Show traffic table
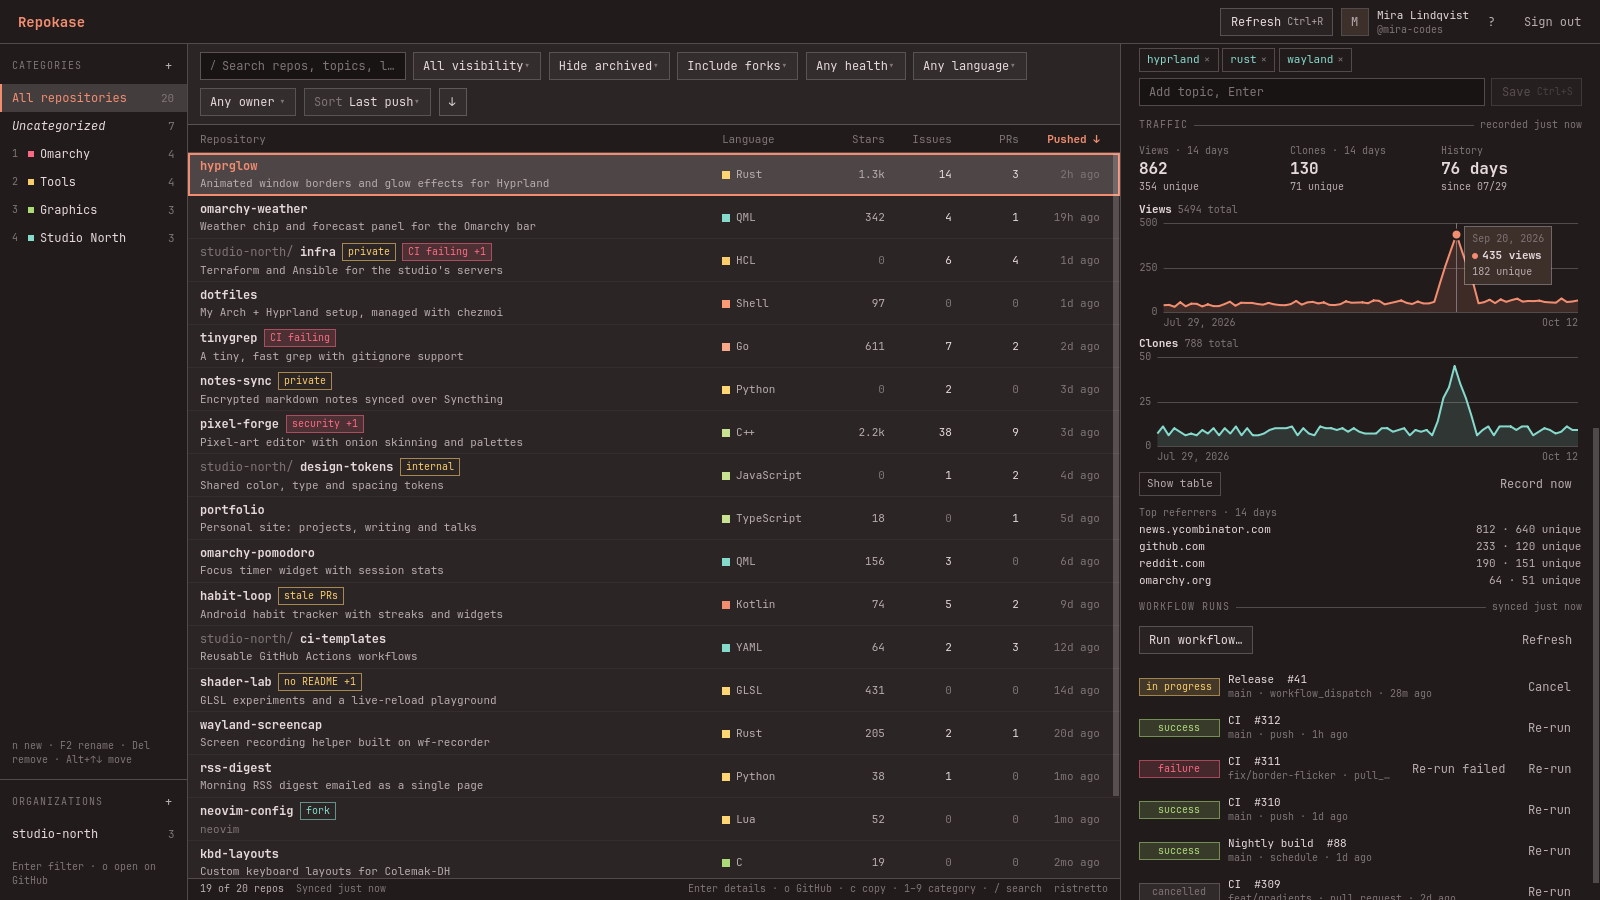Screen dimensions: 1600x900 point(1180,484)
